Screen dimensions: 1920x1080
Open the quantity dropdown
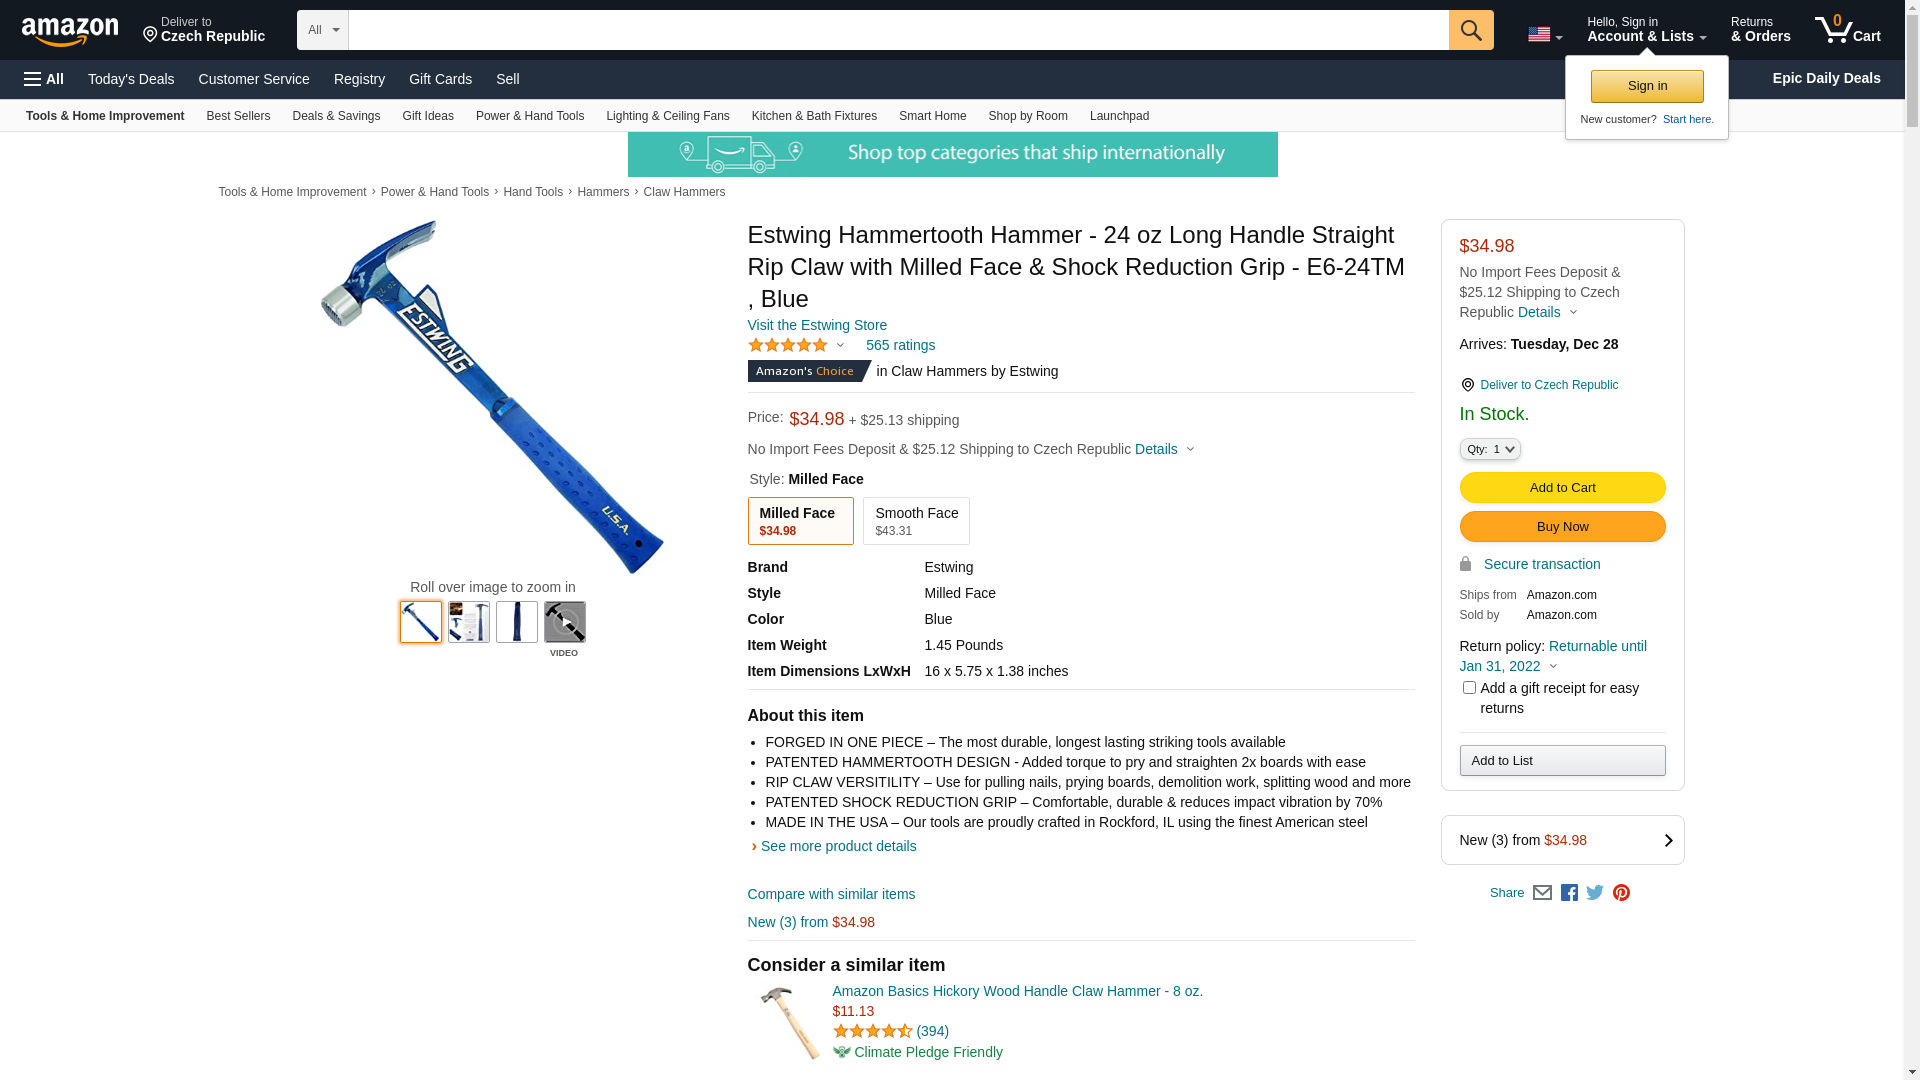click(x=1490, y=450)
